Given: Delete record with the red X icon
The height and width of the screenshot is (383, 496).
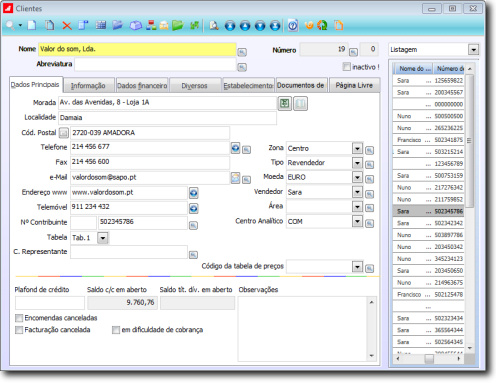Looking at the screenshot, I should (67, 26).
